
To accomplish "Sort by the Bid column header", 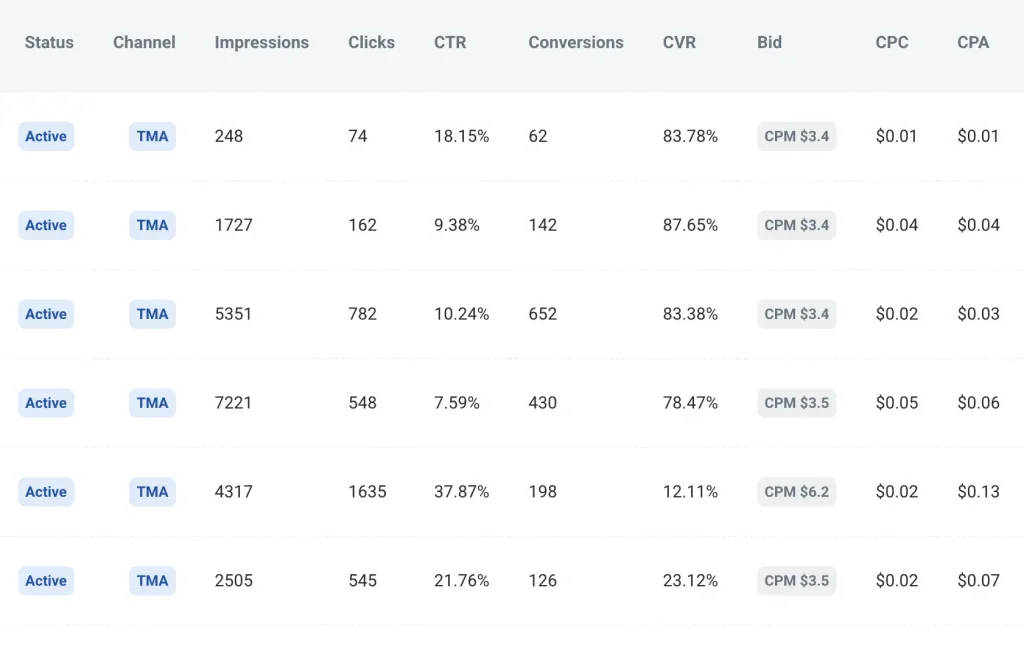I will [x=769, y=42].
